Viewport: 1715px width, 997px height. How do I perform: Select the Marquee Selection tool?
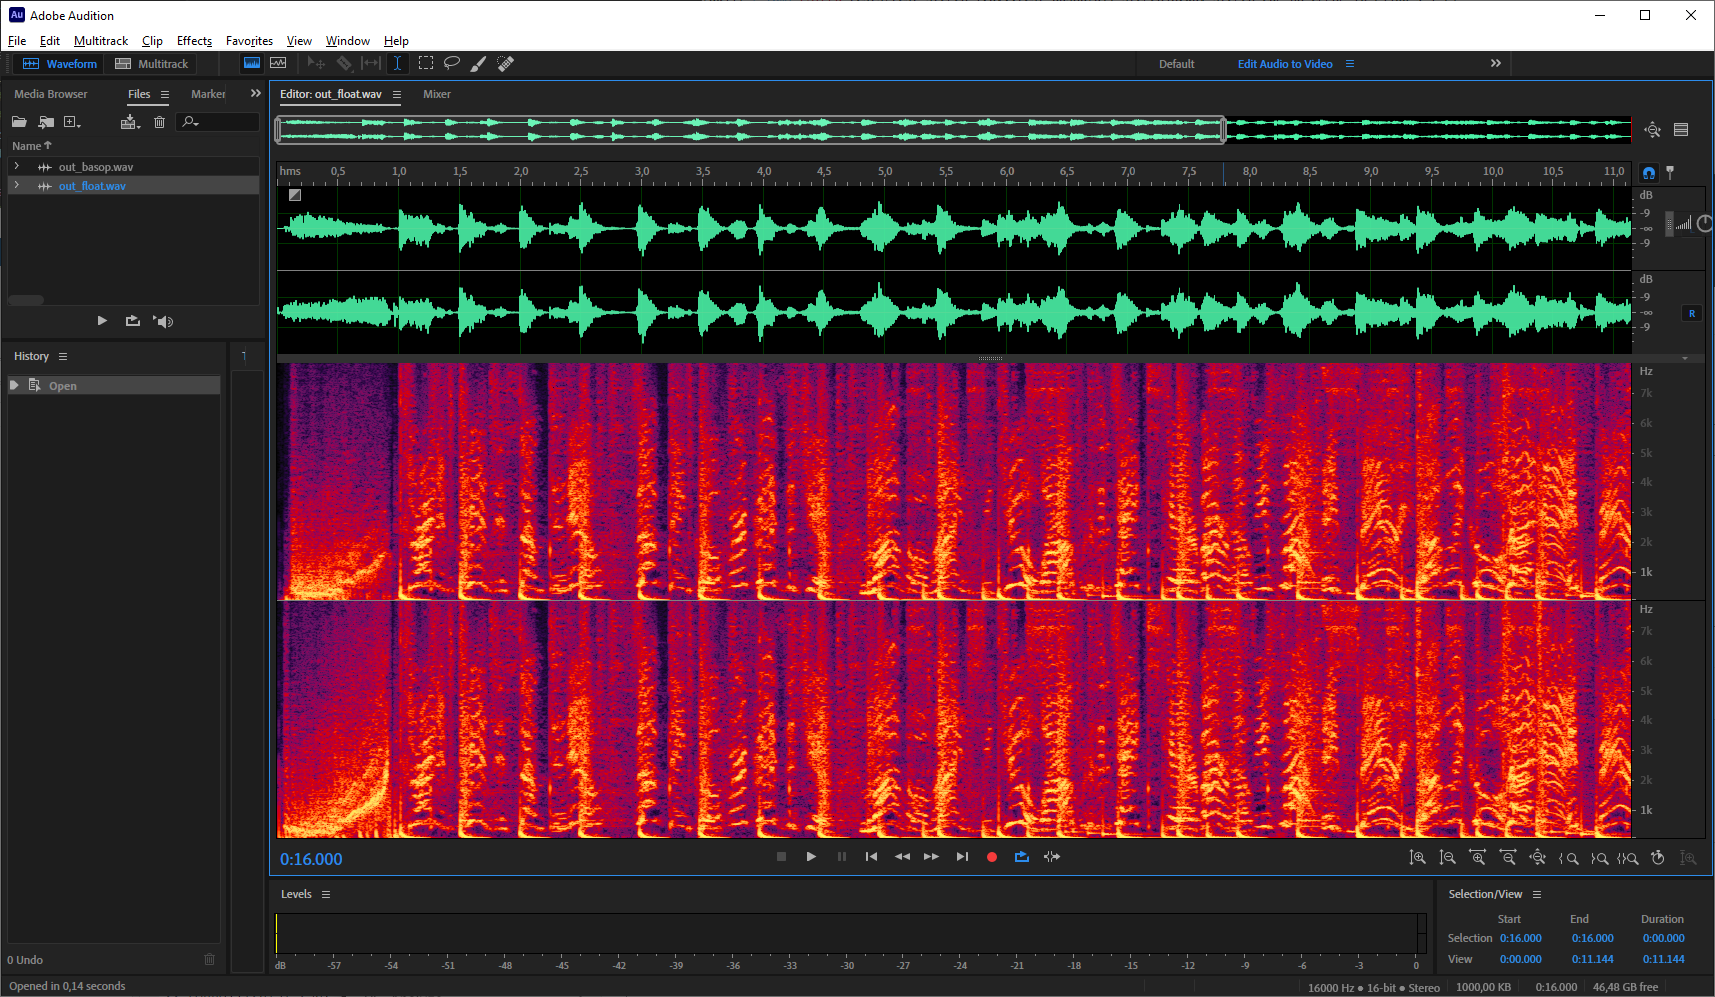426,63
